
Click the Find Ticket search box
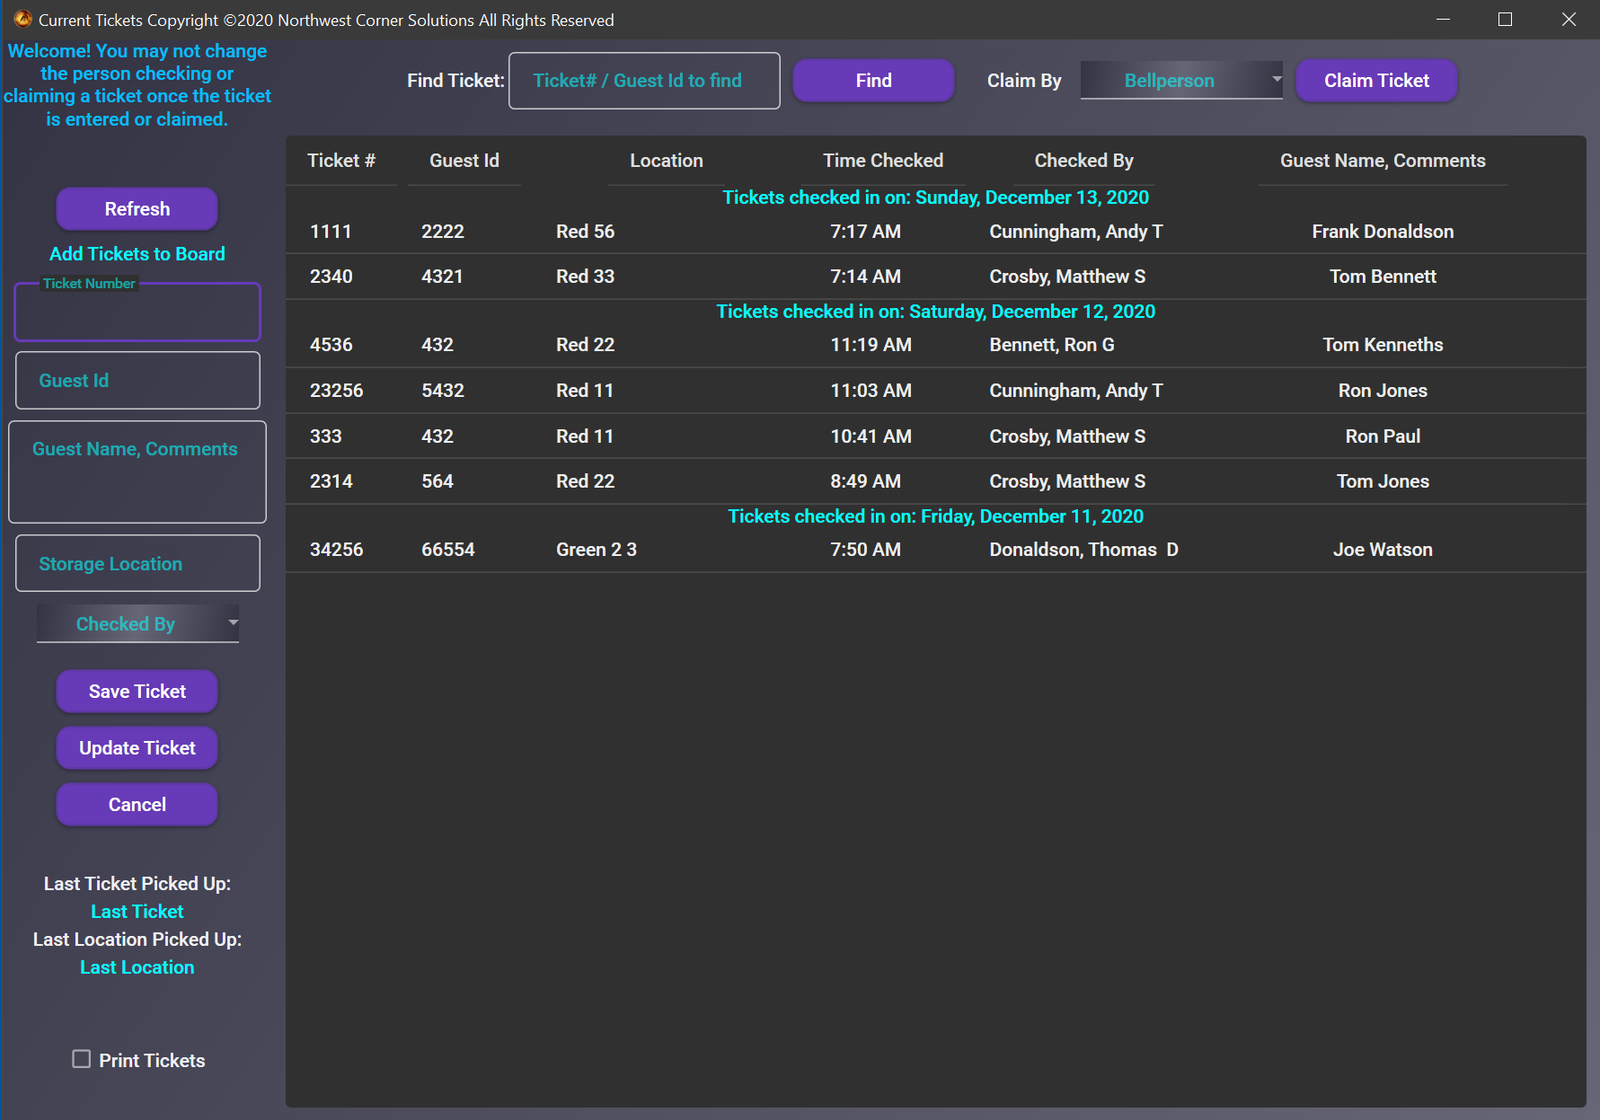coord(644,81)
